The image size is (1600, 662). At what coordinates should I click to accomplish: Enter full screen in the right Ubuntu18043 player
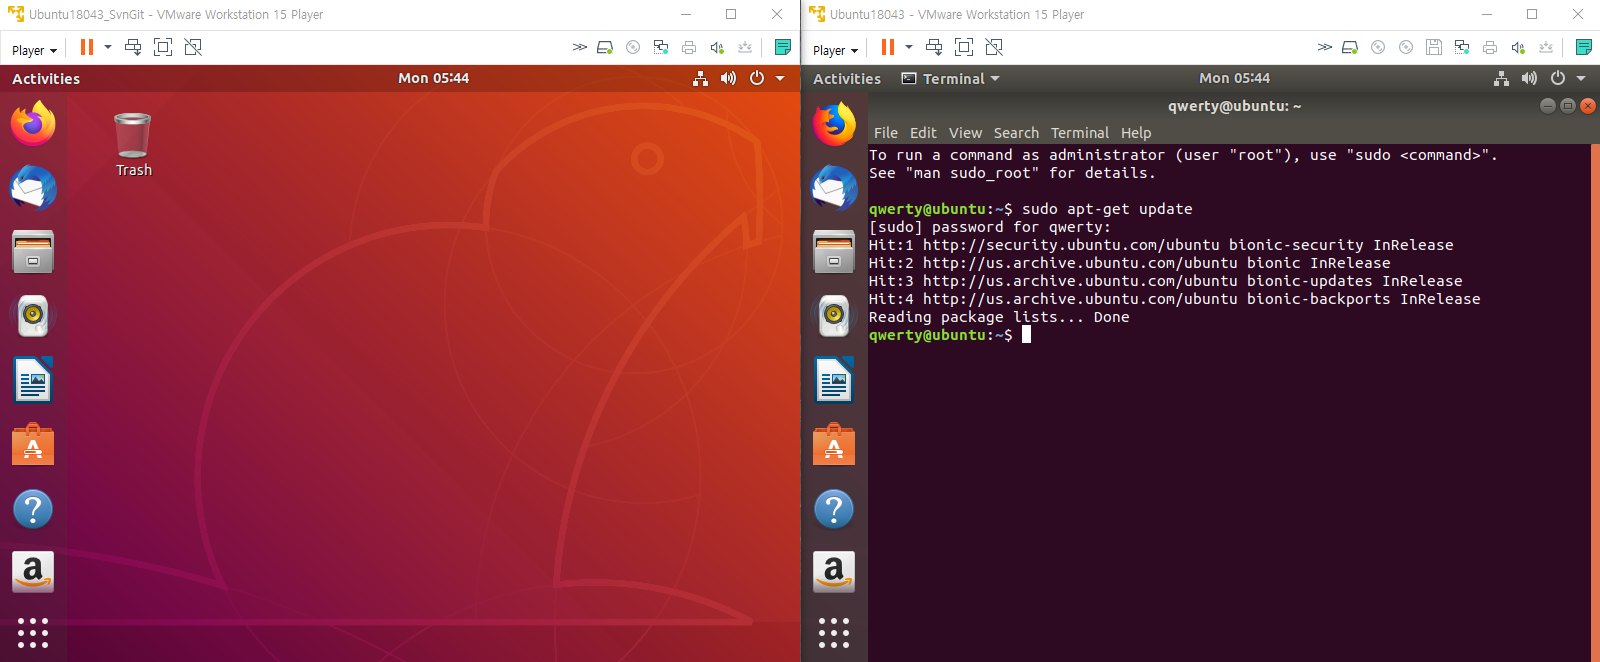point(964,47)
